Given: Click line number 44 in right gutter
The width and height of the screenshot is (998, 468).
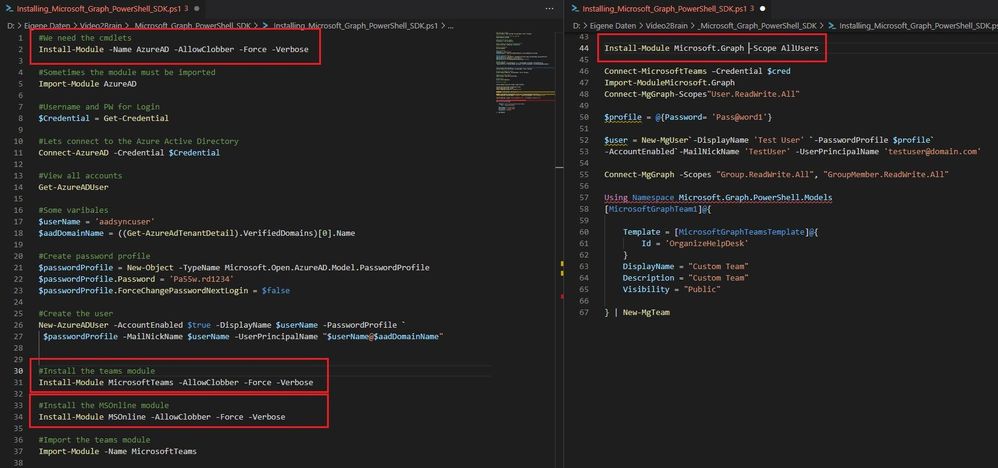Looking at the screenshot, I should click(x=584, y=48).
